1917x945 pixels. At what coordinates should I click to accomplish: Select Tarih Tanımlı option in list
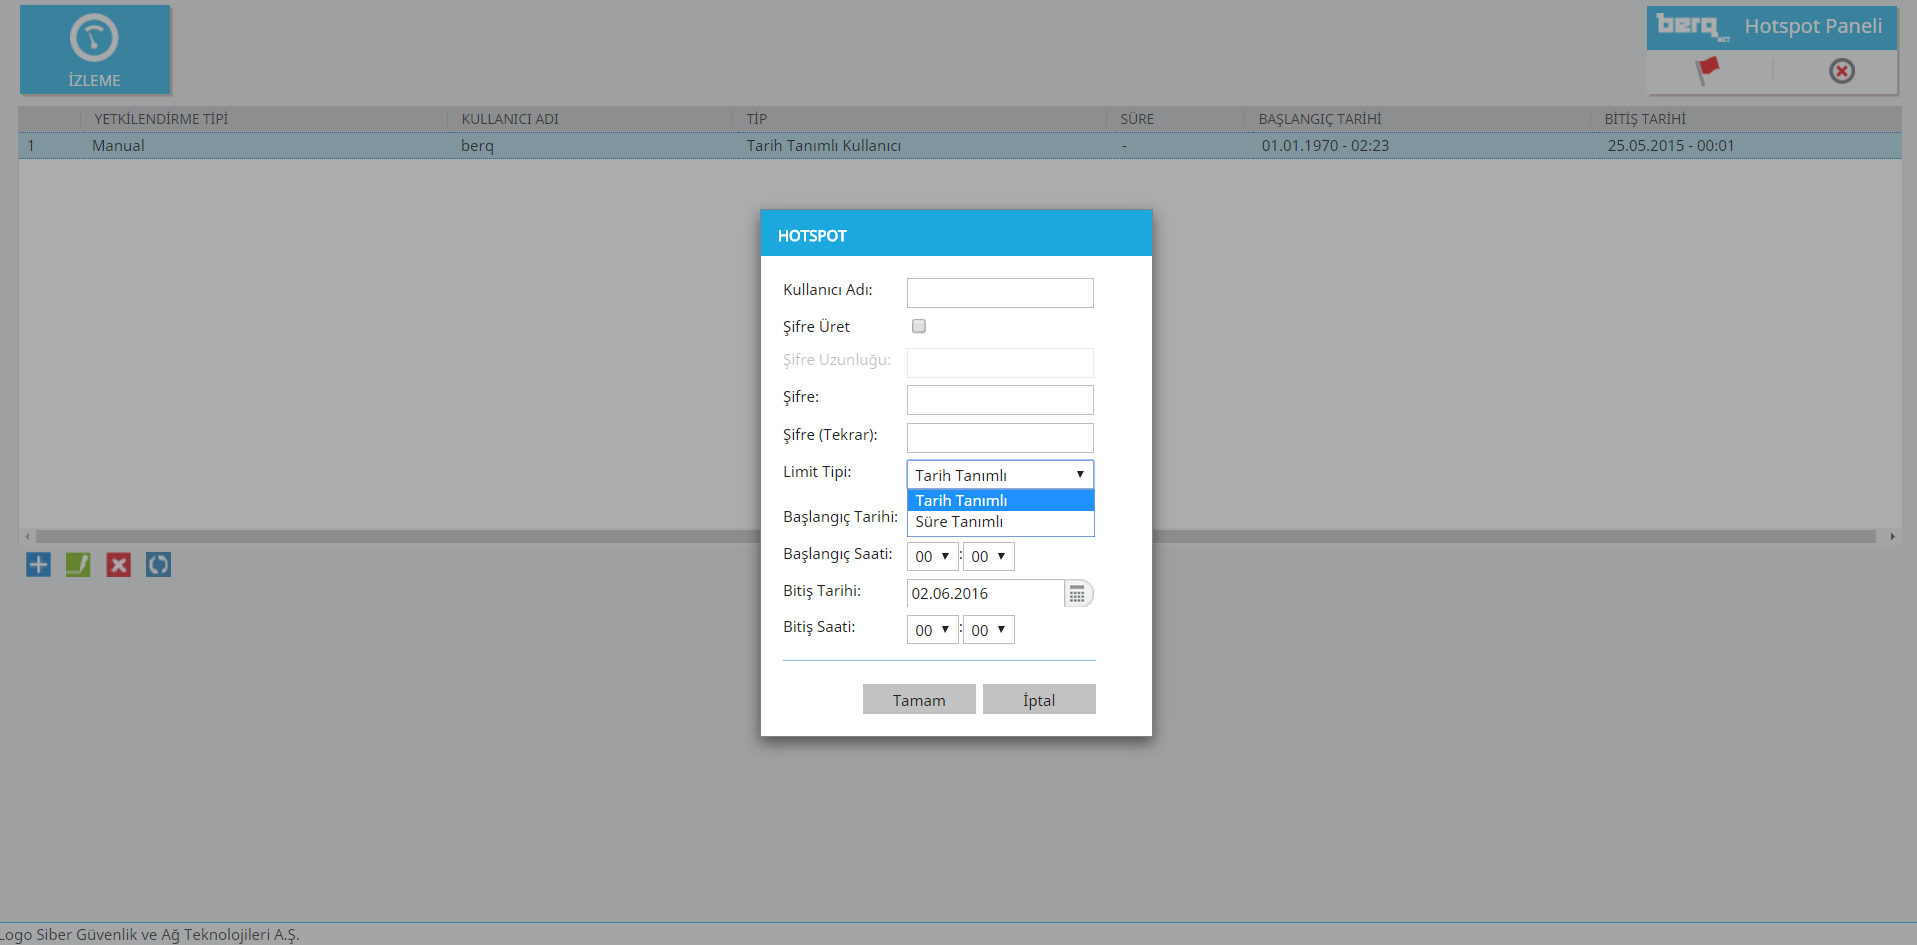1000,500
